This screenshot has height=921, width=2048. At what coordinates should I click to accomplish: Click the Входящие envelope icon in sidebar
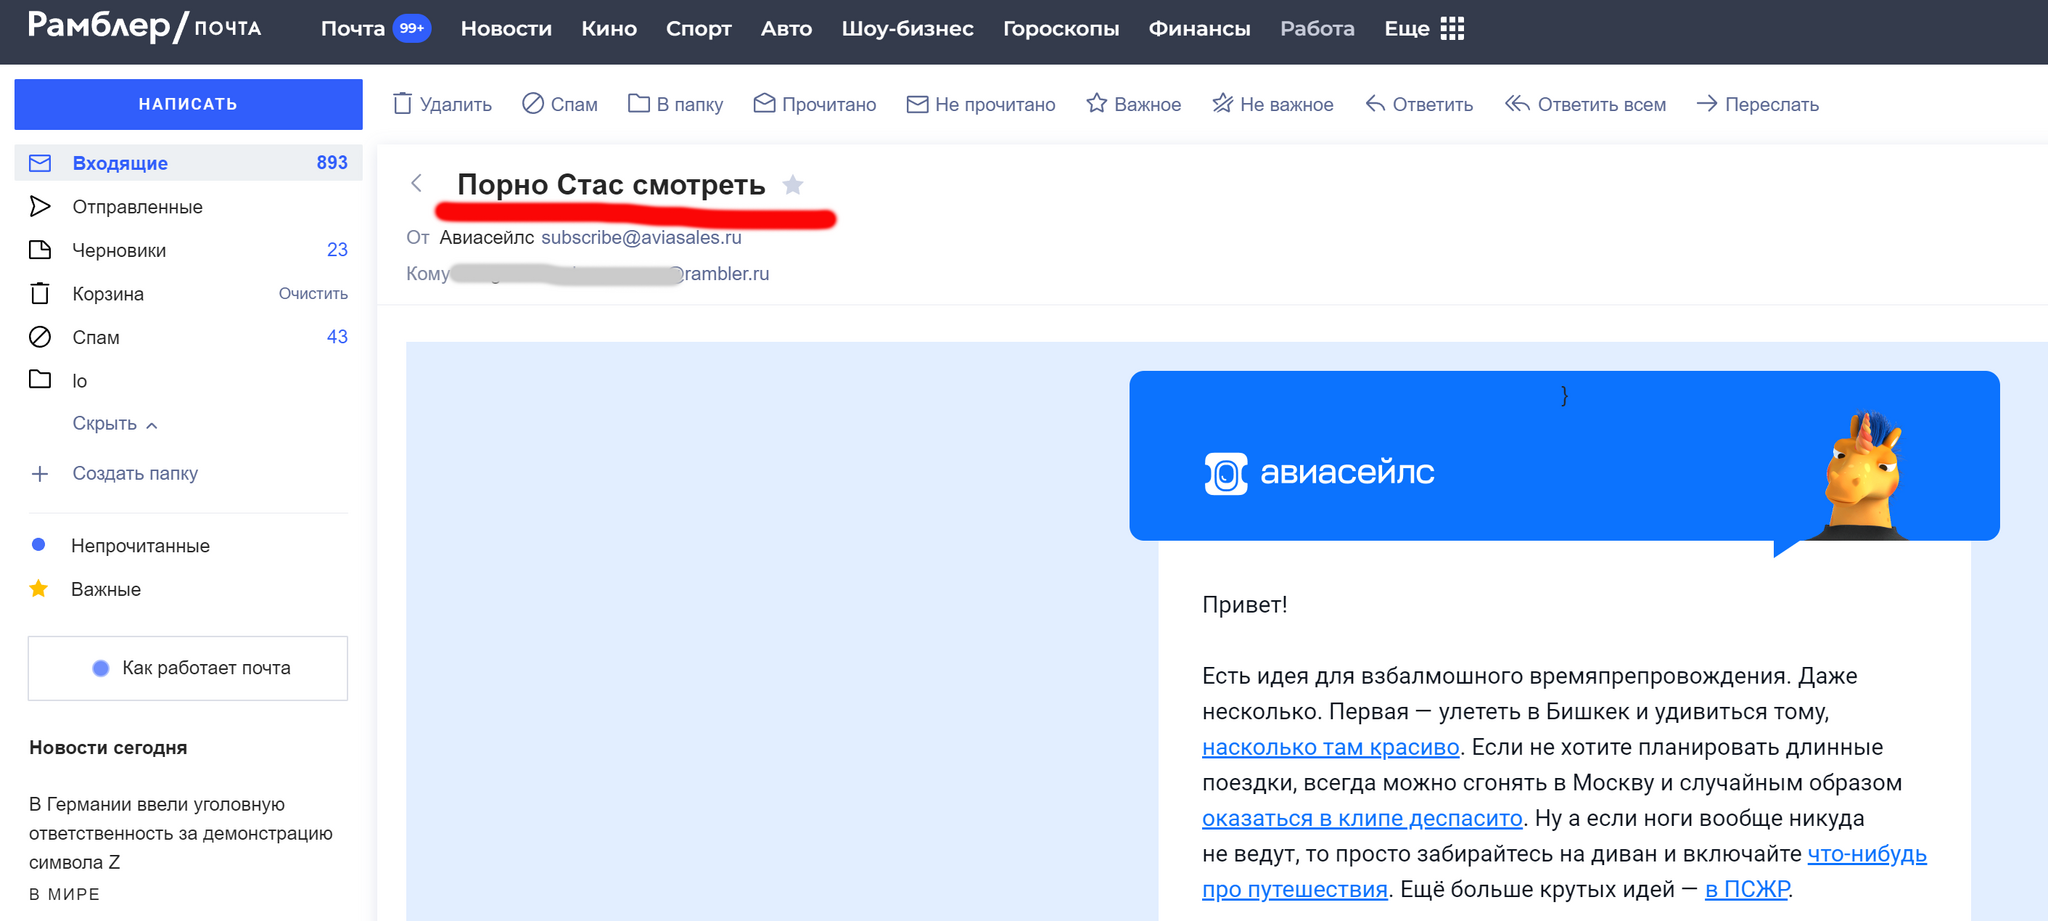pos(40,163)
